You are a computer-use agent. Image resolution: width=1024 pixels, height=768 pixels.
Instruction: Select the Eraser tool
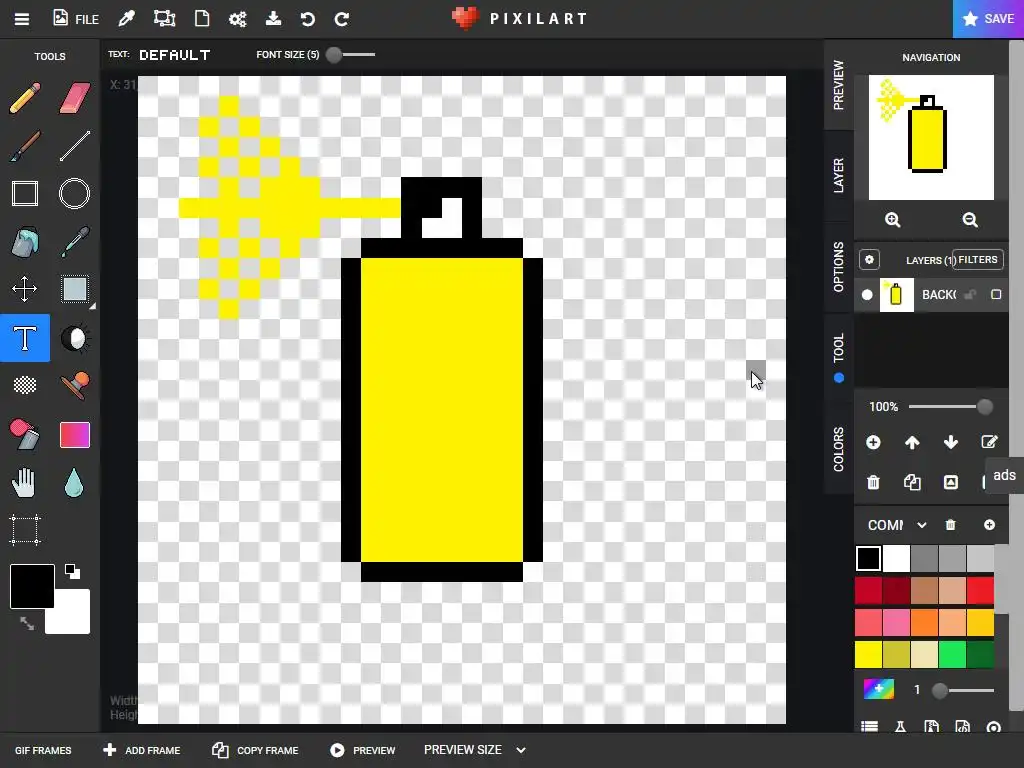[x=74, y=98]
